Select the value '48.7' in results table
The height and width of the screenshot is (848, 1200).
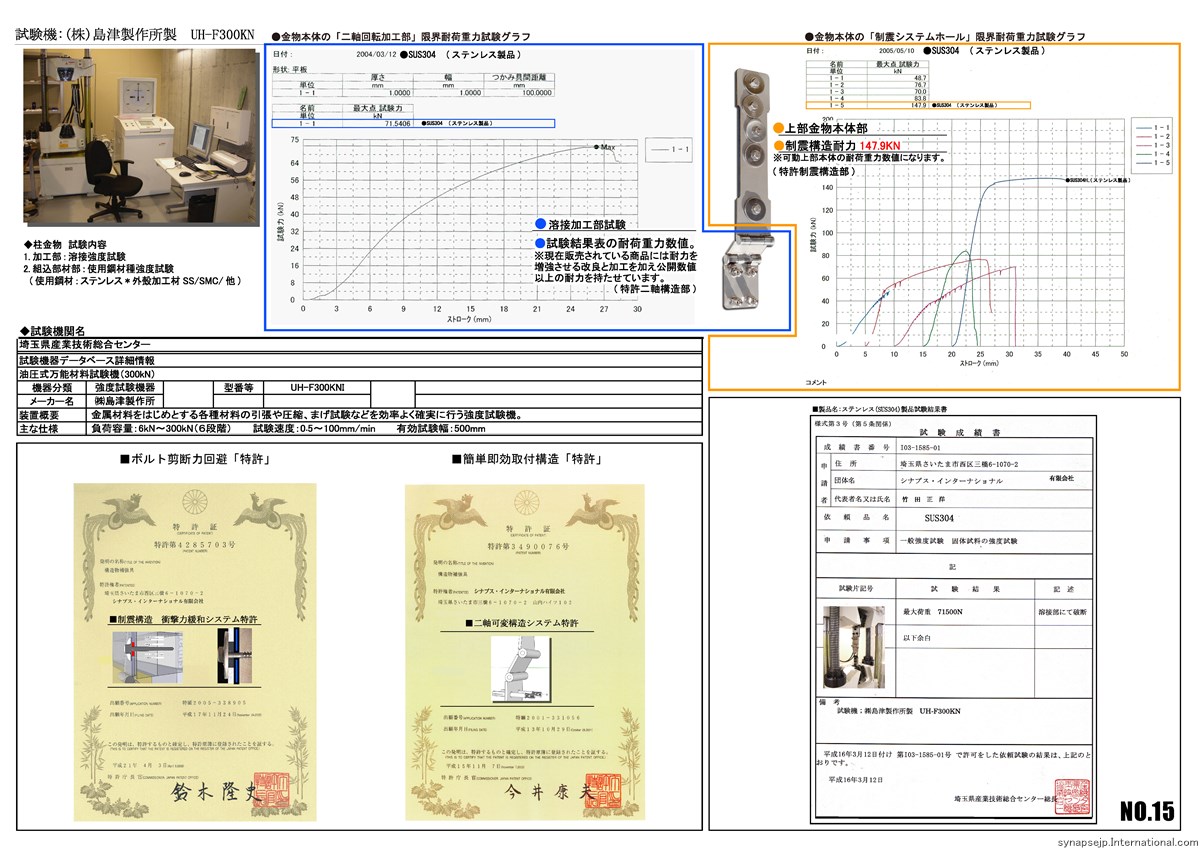920,76
